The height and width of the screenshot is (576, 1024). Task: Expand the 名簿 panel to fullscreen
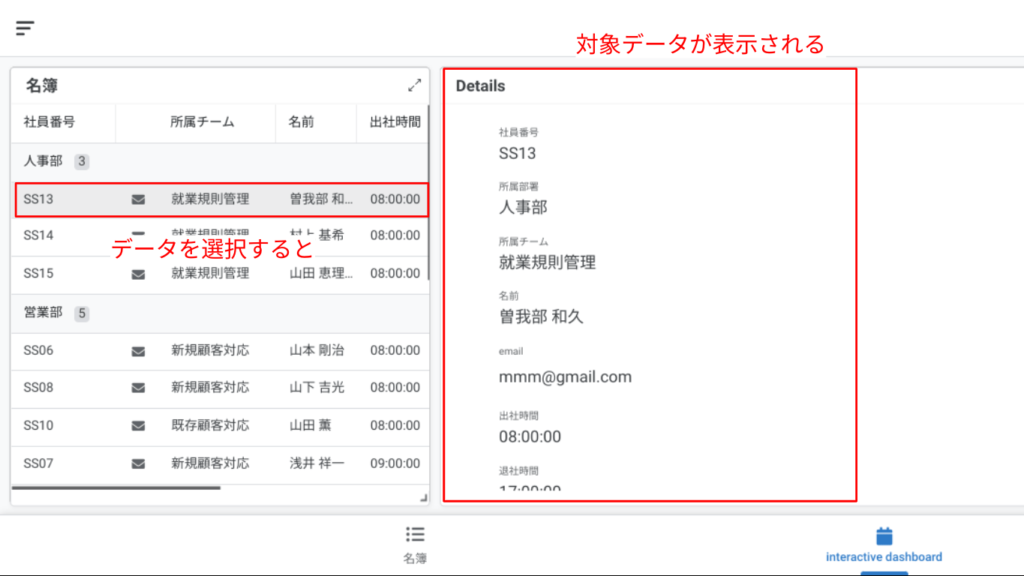pos(414,86)
